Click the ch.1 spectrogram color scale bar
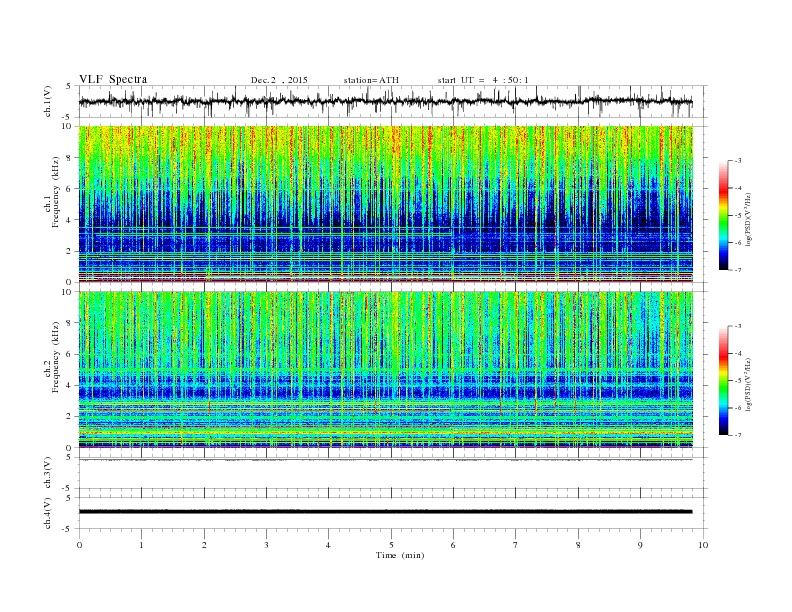The width and height of the screenshot is (792, 612). pos(723,215)
